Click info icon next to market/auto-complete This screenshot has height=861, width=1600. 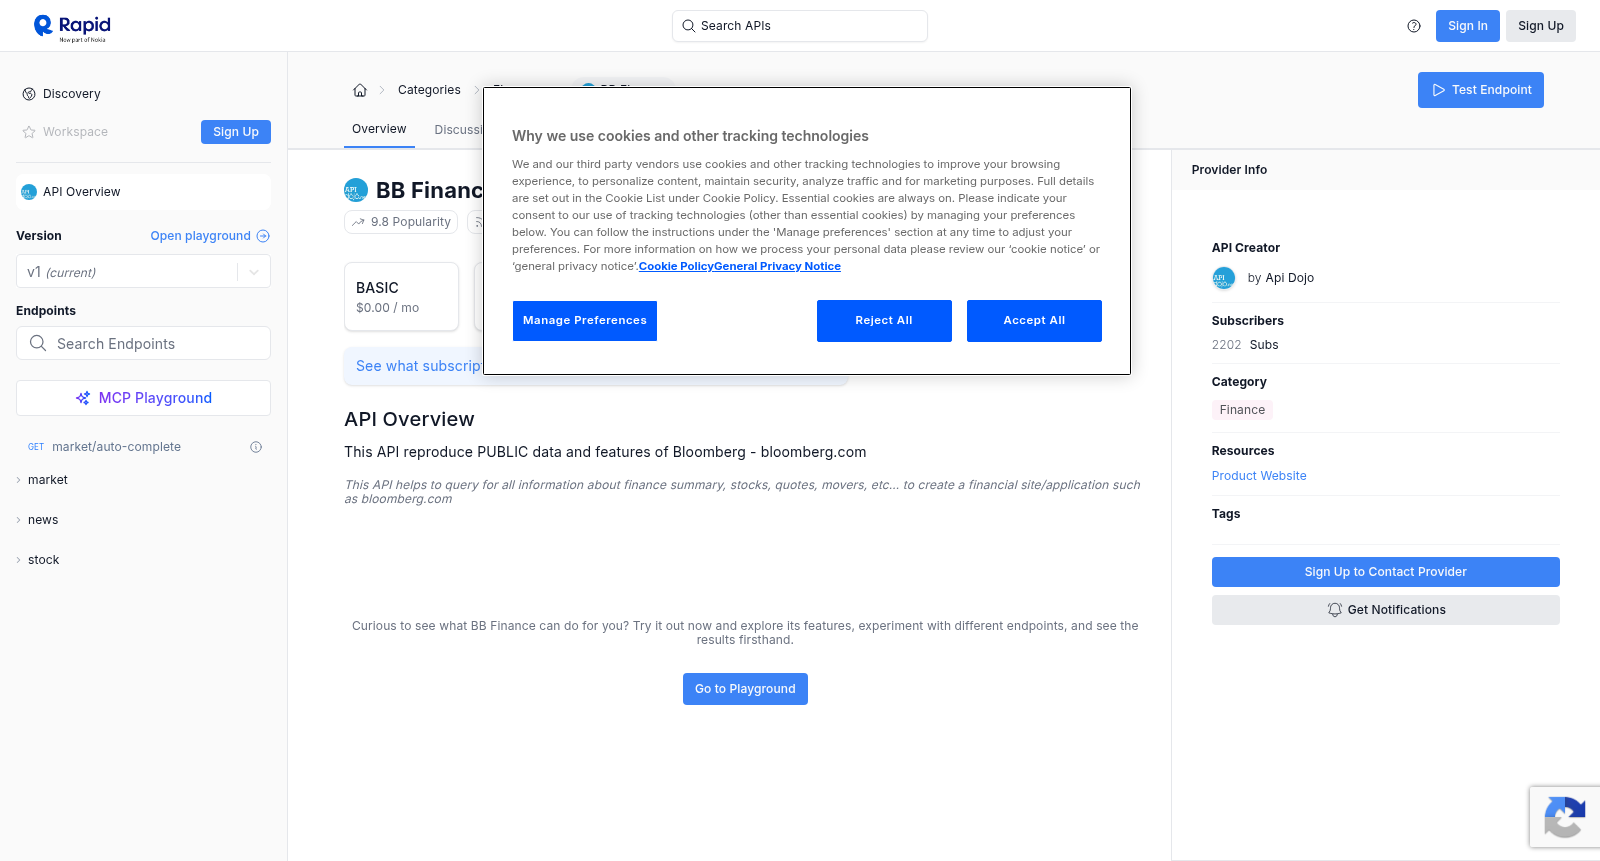[256, 447]
